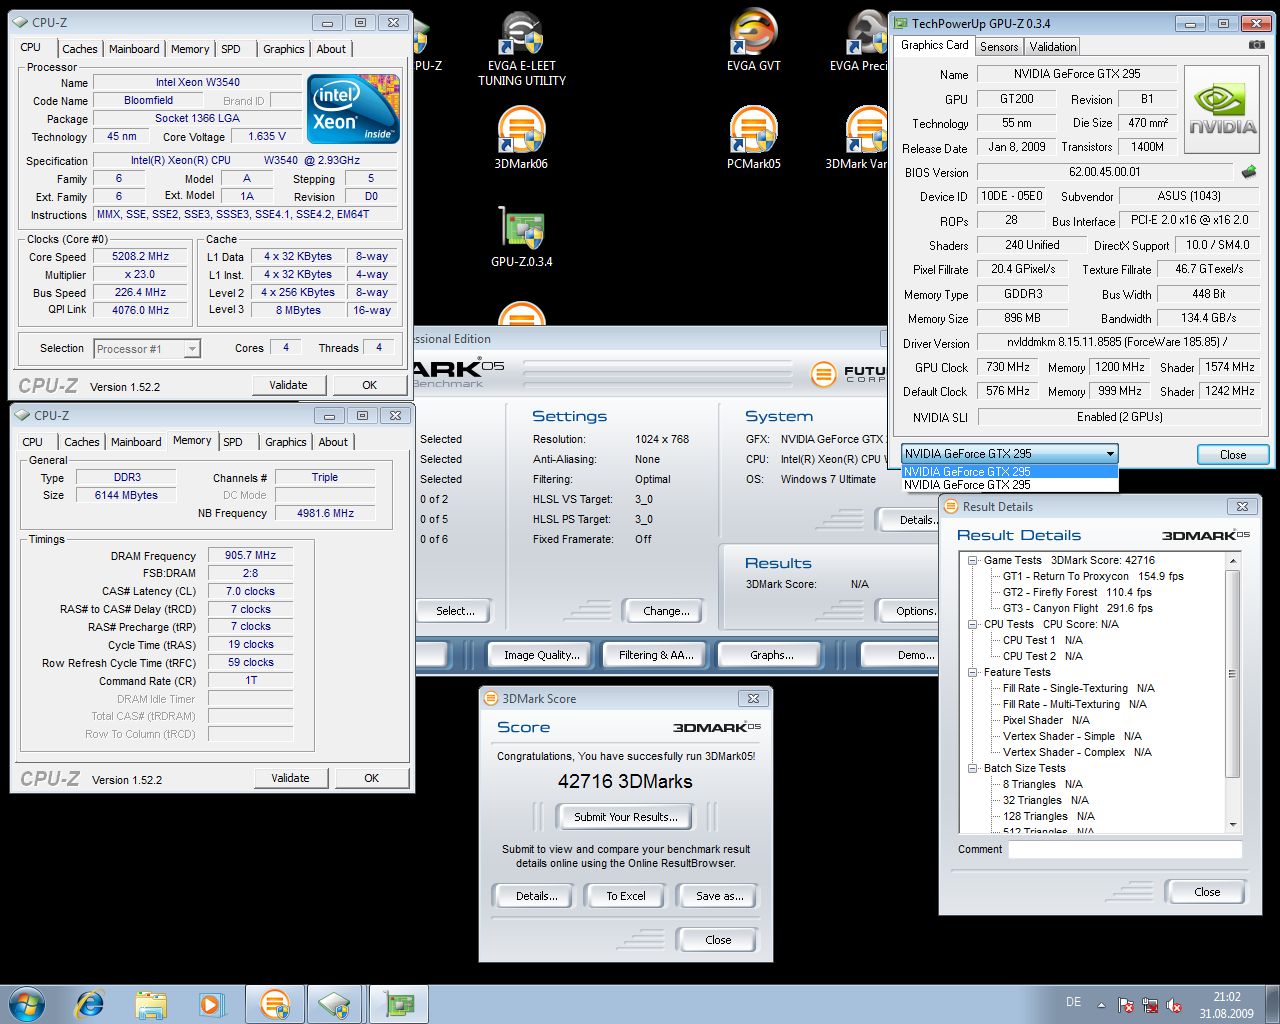This screenshot has height=1024, width=1280.
Task: Open the Caches tab in processor CPU-Z window
Action: (80, 49)
